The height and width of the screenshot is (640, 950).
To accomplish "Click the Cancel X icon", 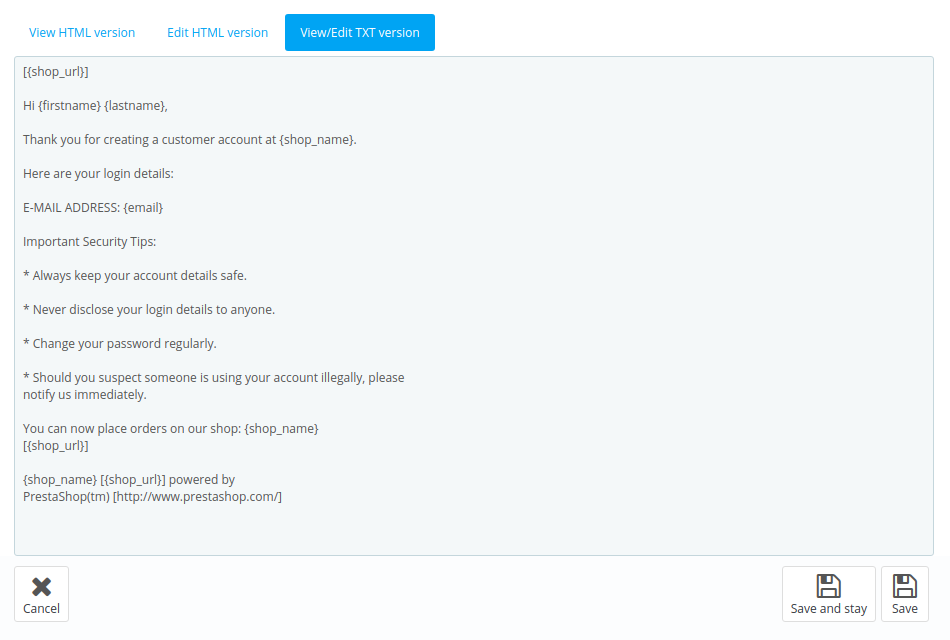I will pyautogui.click(x=41, y=587).
